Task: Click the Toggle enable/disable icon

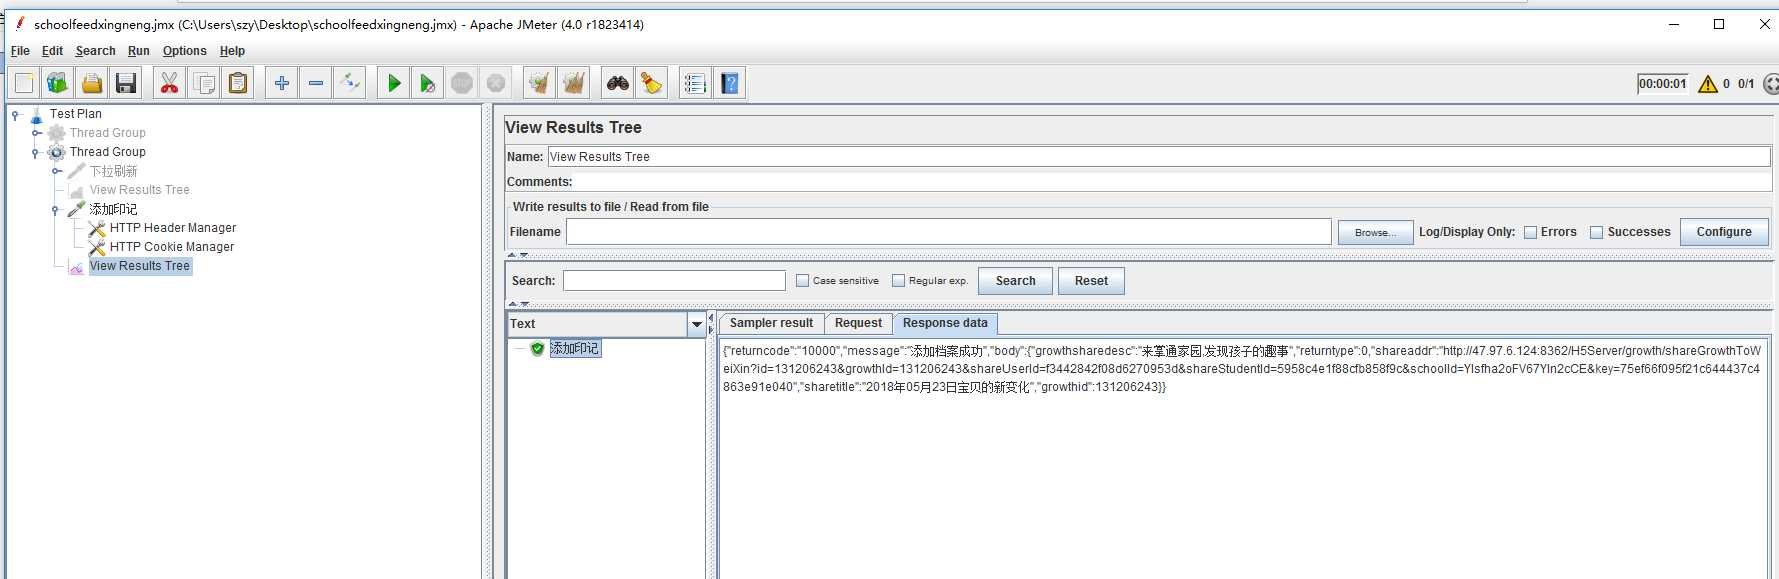Action: tap(350, 83)
